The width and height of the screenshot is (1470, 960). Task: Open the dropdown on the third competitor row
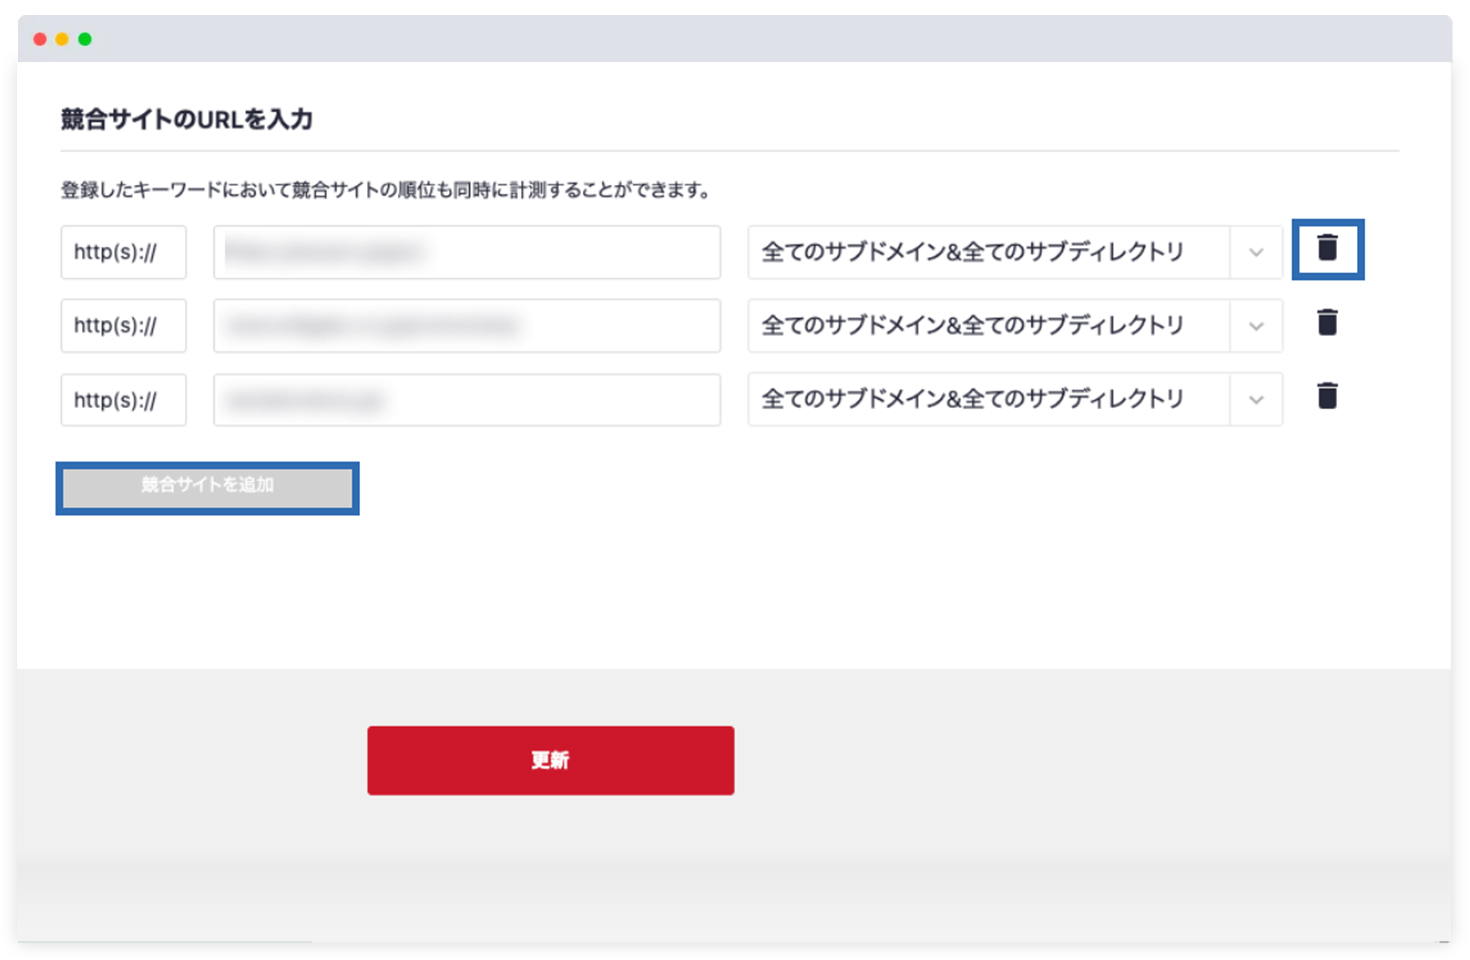pos(1014,399)
